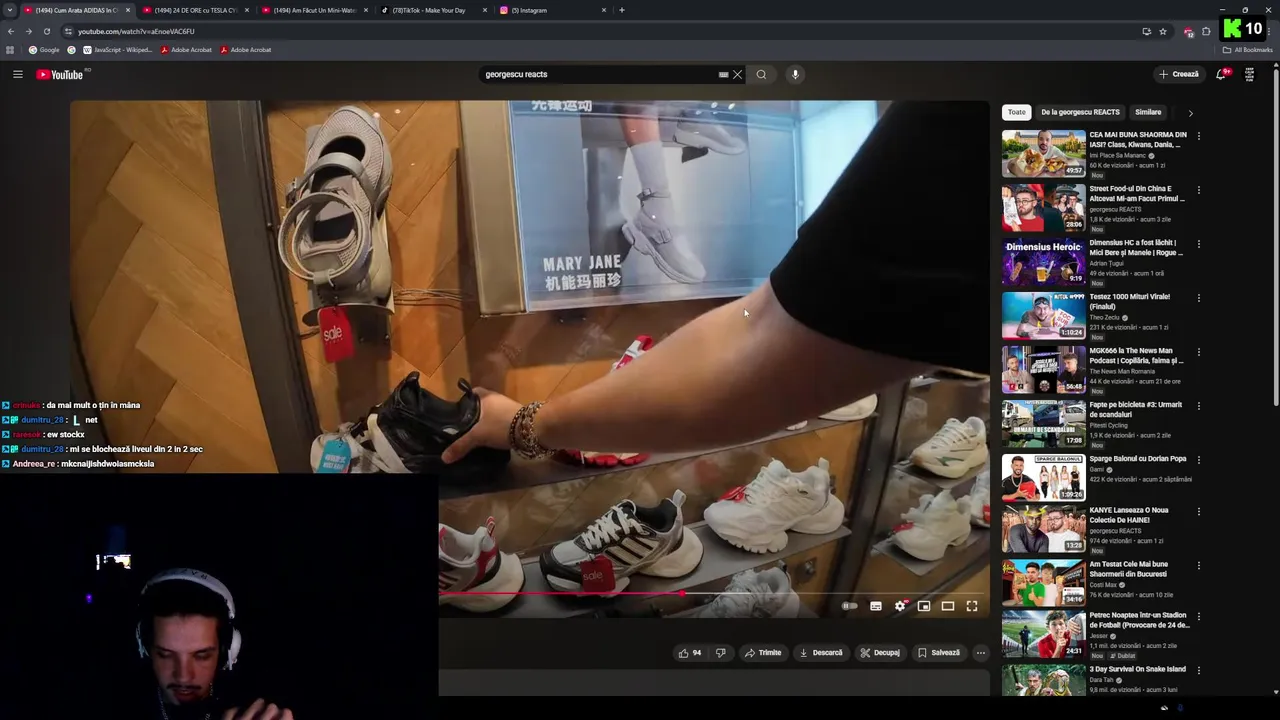Go forward using browser forward arrow
This screenshot has height=720, width=1280.
[x=28, y=31]
